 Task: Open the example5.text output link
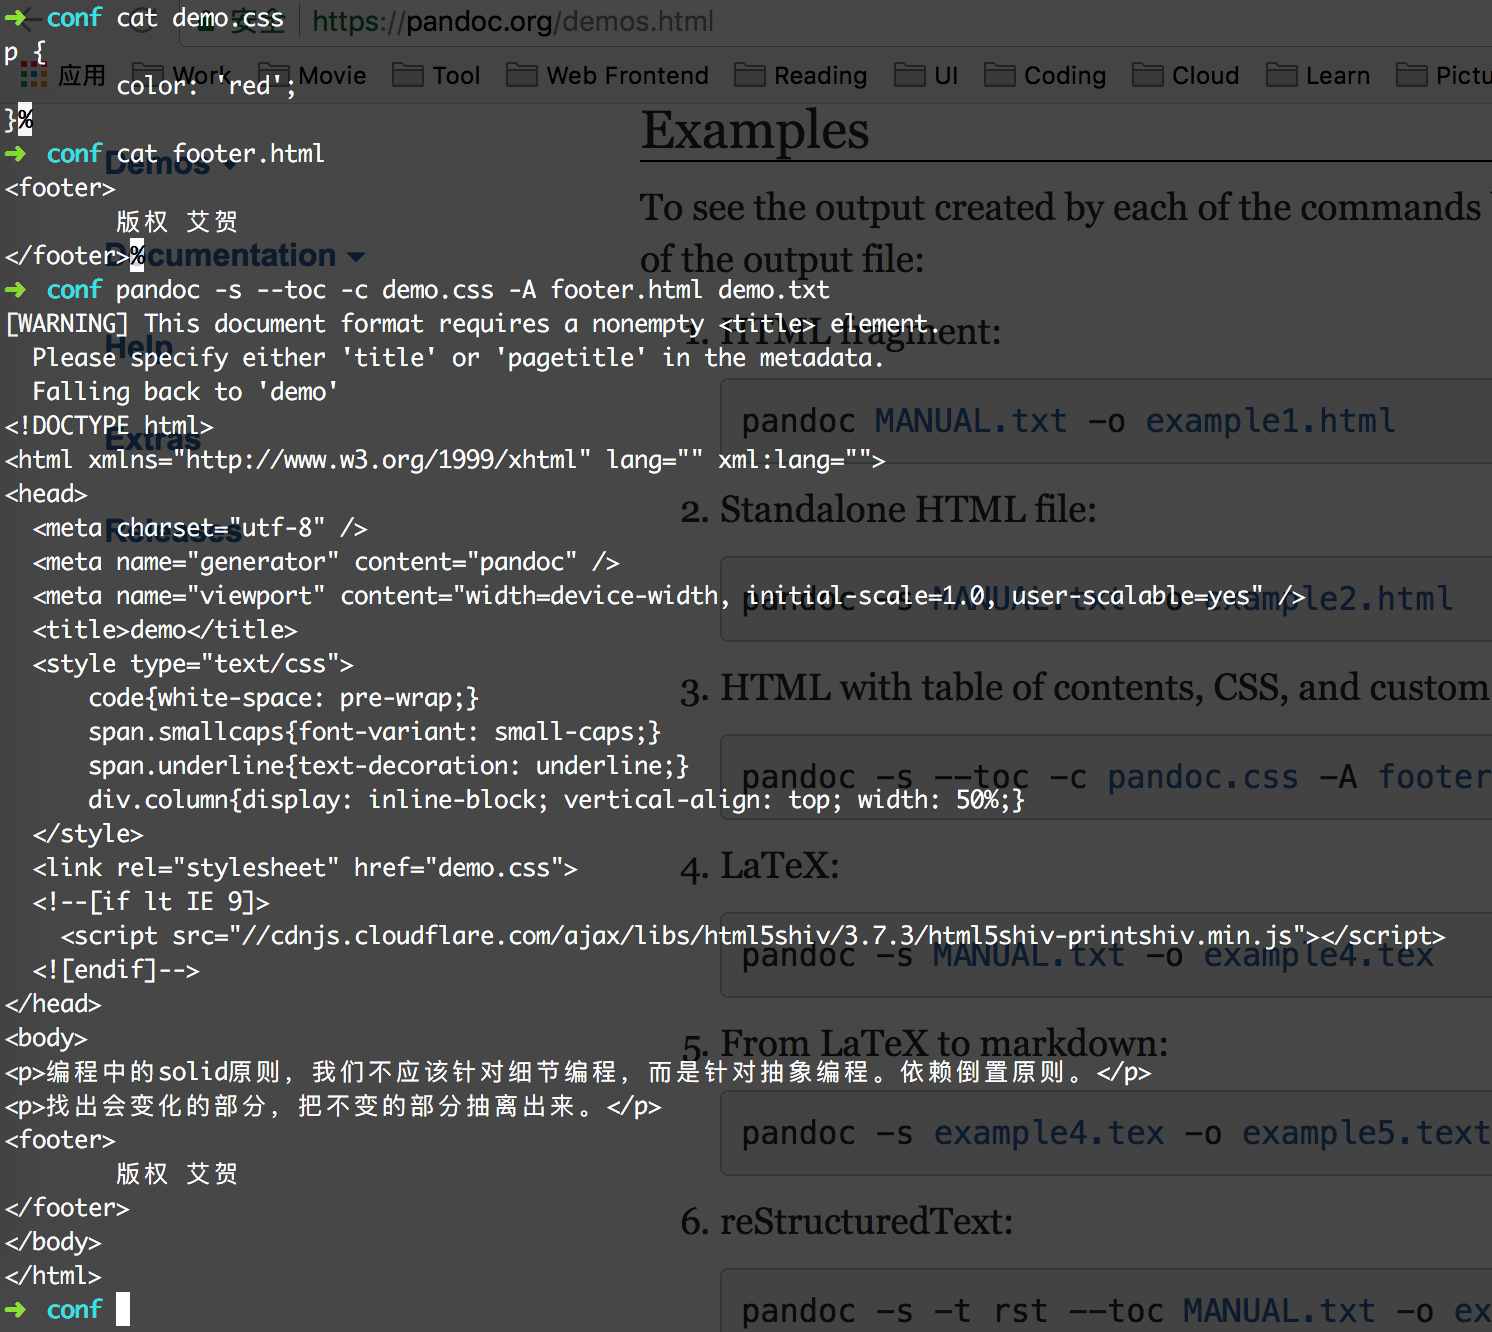pos(1366,1133)
